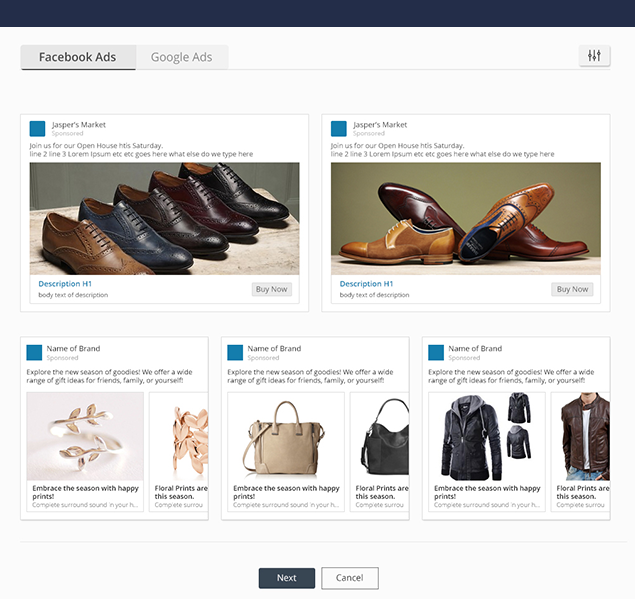Click Buy Now in the brogue shoes ad
This screenshot has width=635, height=599.
pos(272,289)
